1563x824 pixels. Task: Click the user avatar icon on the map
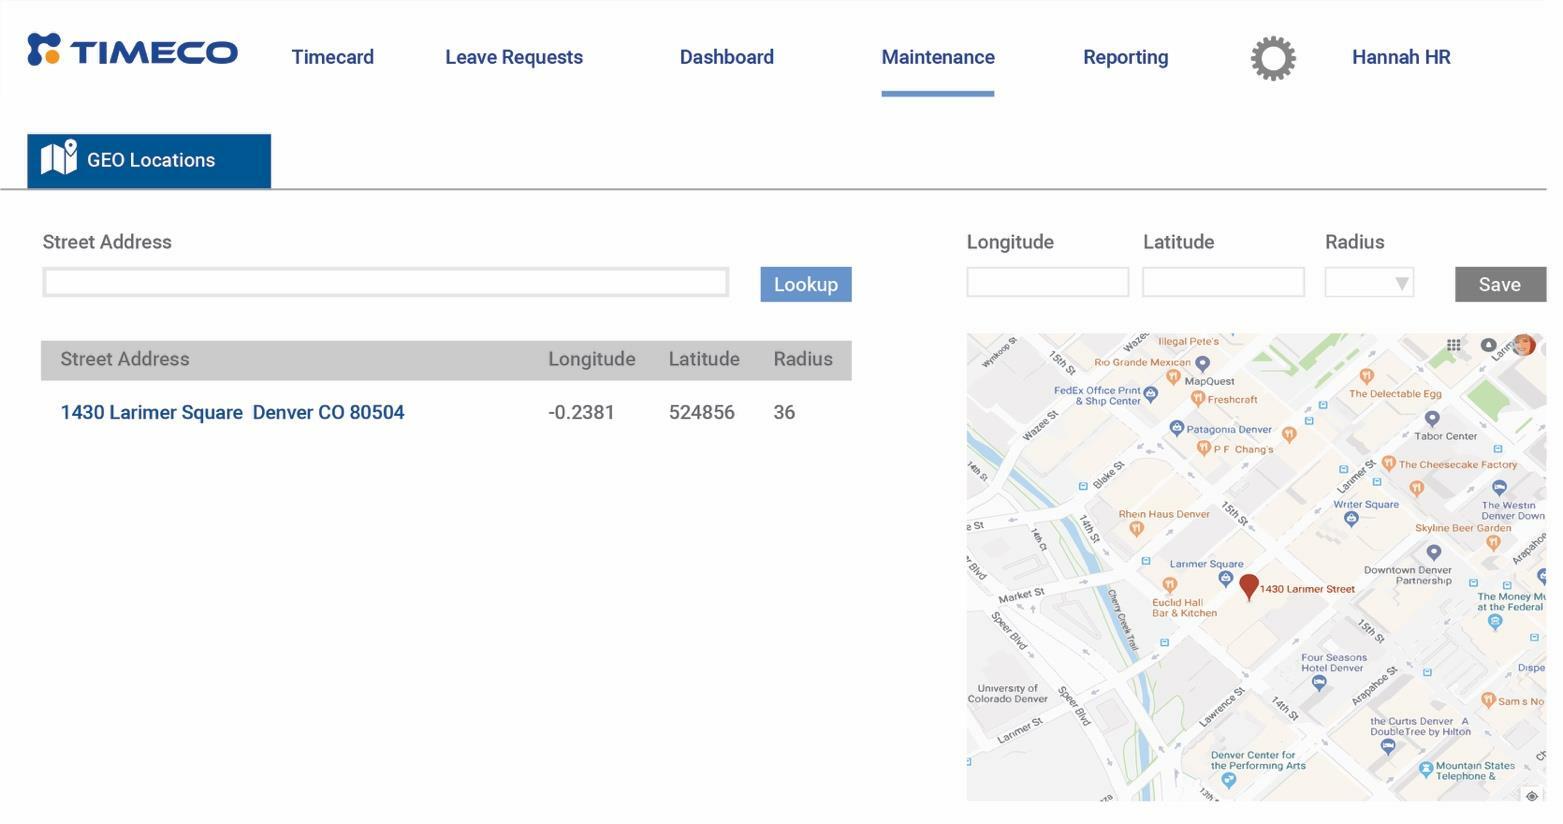1524,345
